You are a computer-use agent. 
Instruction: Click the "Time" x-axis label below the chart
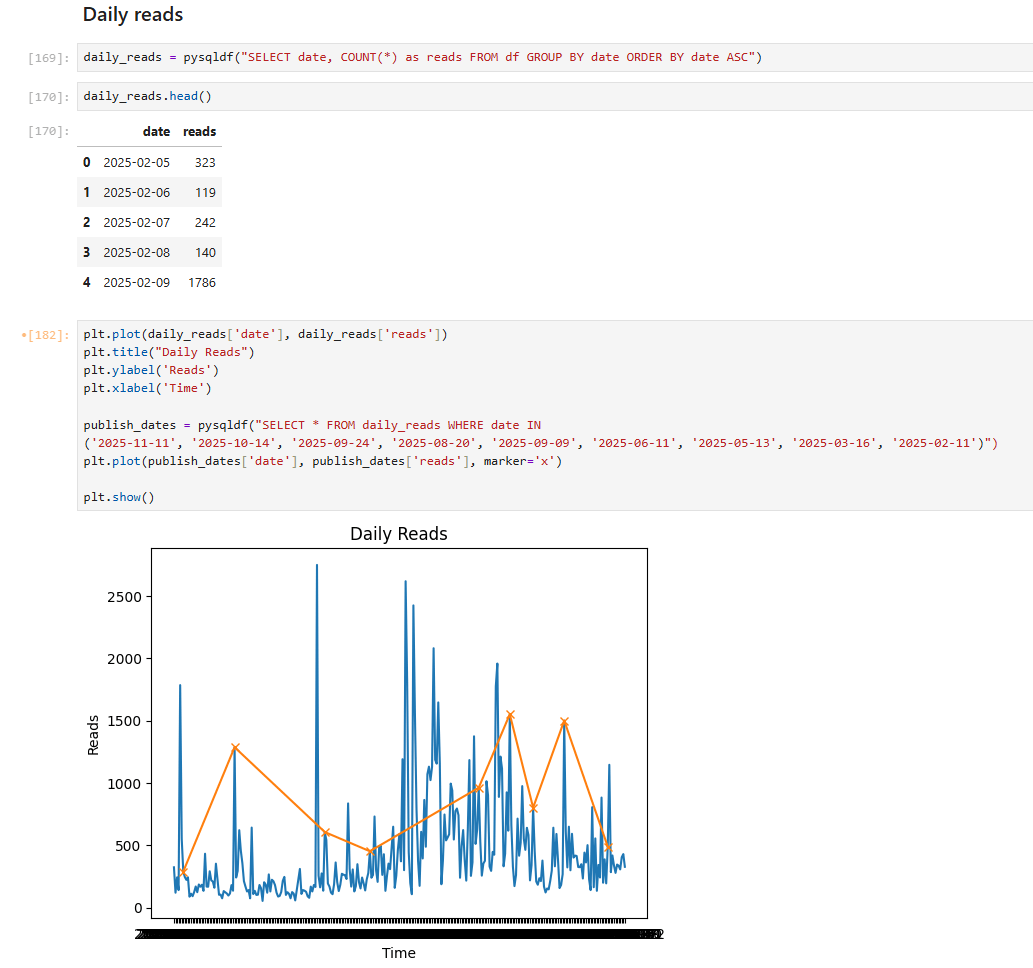[x=398, y=953]
